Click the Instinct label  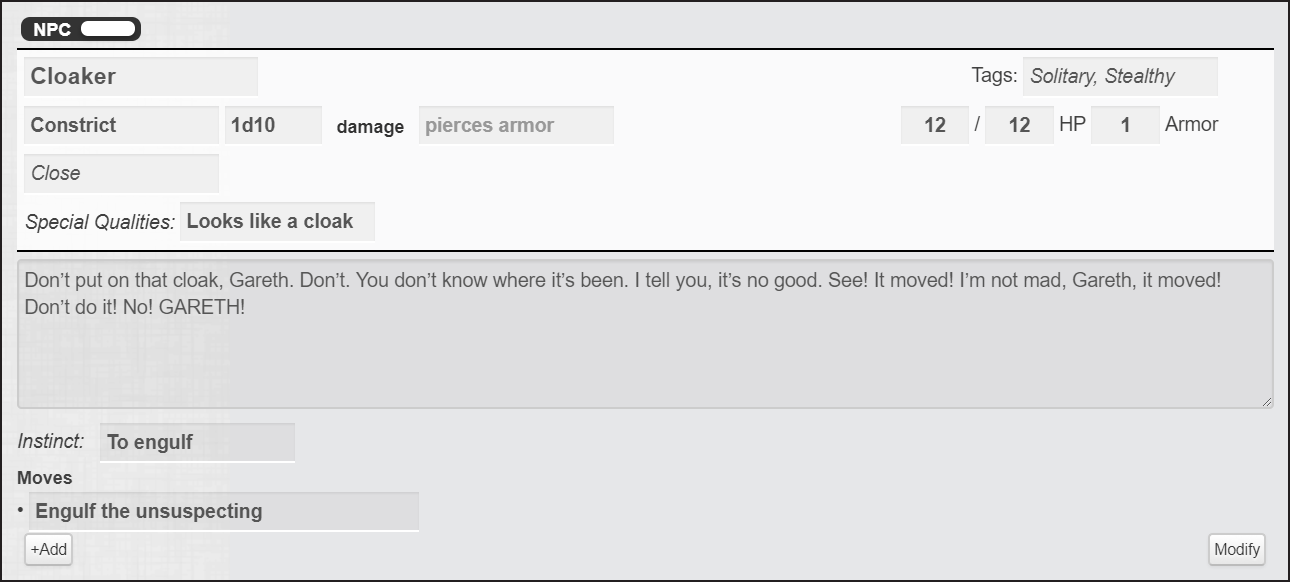51,441
